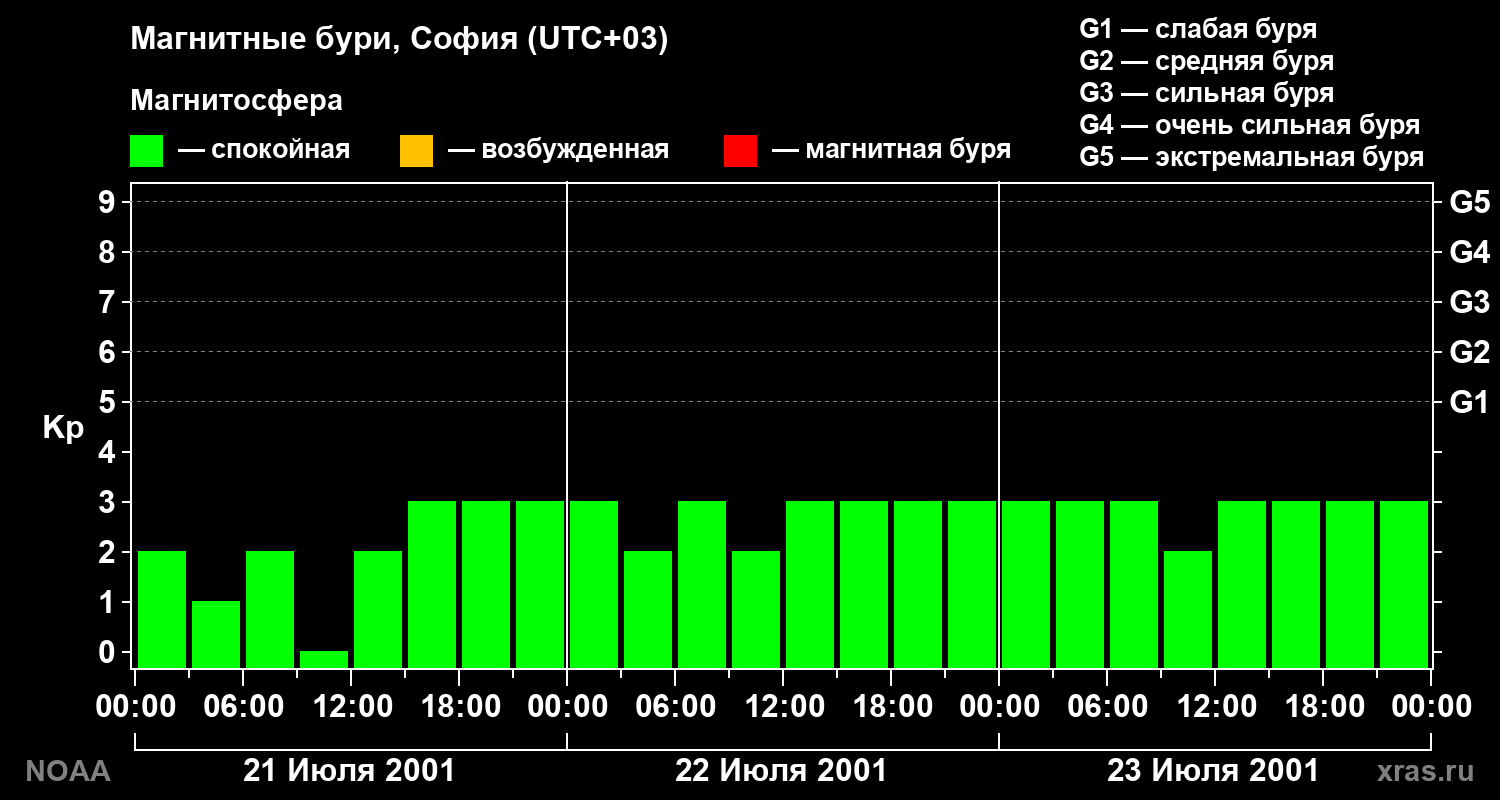Image resolution: width=1500 pixels, height=800 pixels.
Task: Click the 18:00 time label for 23 Июля
Action: coord(1323,706)
